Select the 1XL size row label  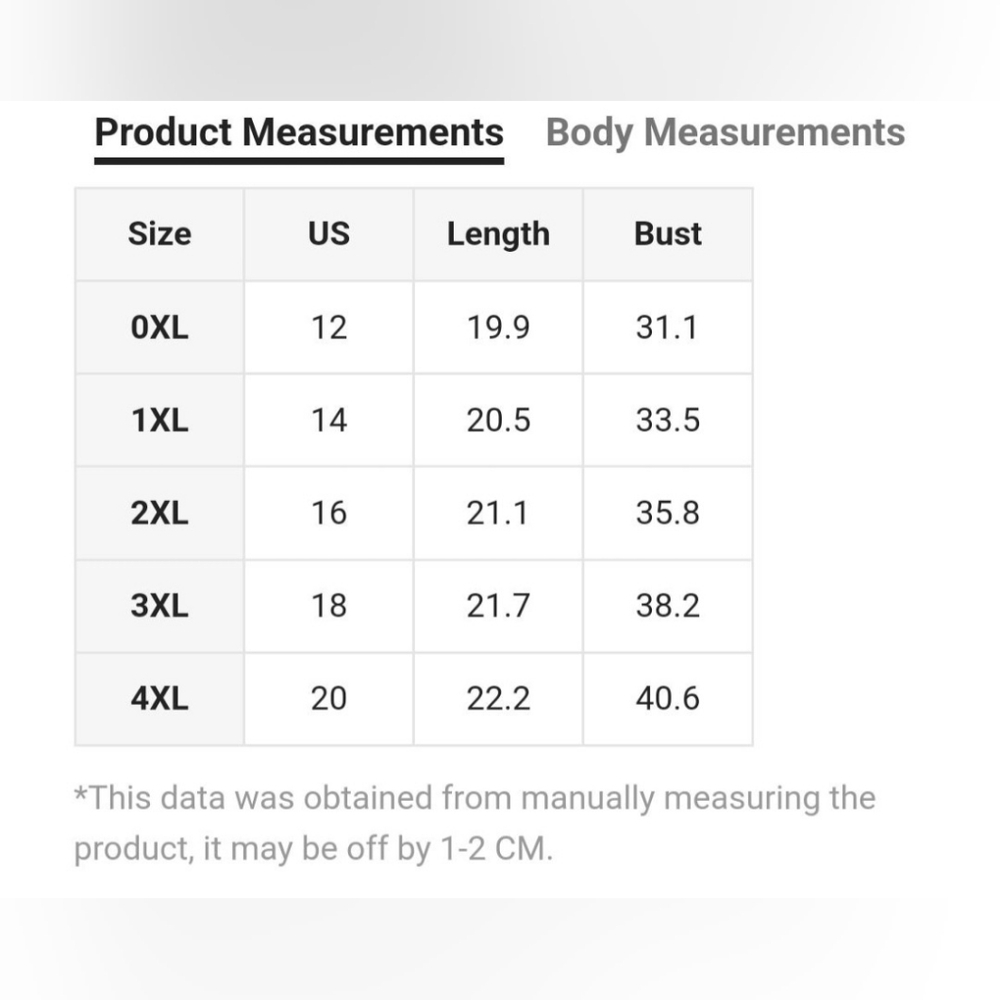159,420
